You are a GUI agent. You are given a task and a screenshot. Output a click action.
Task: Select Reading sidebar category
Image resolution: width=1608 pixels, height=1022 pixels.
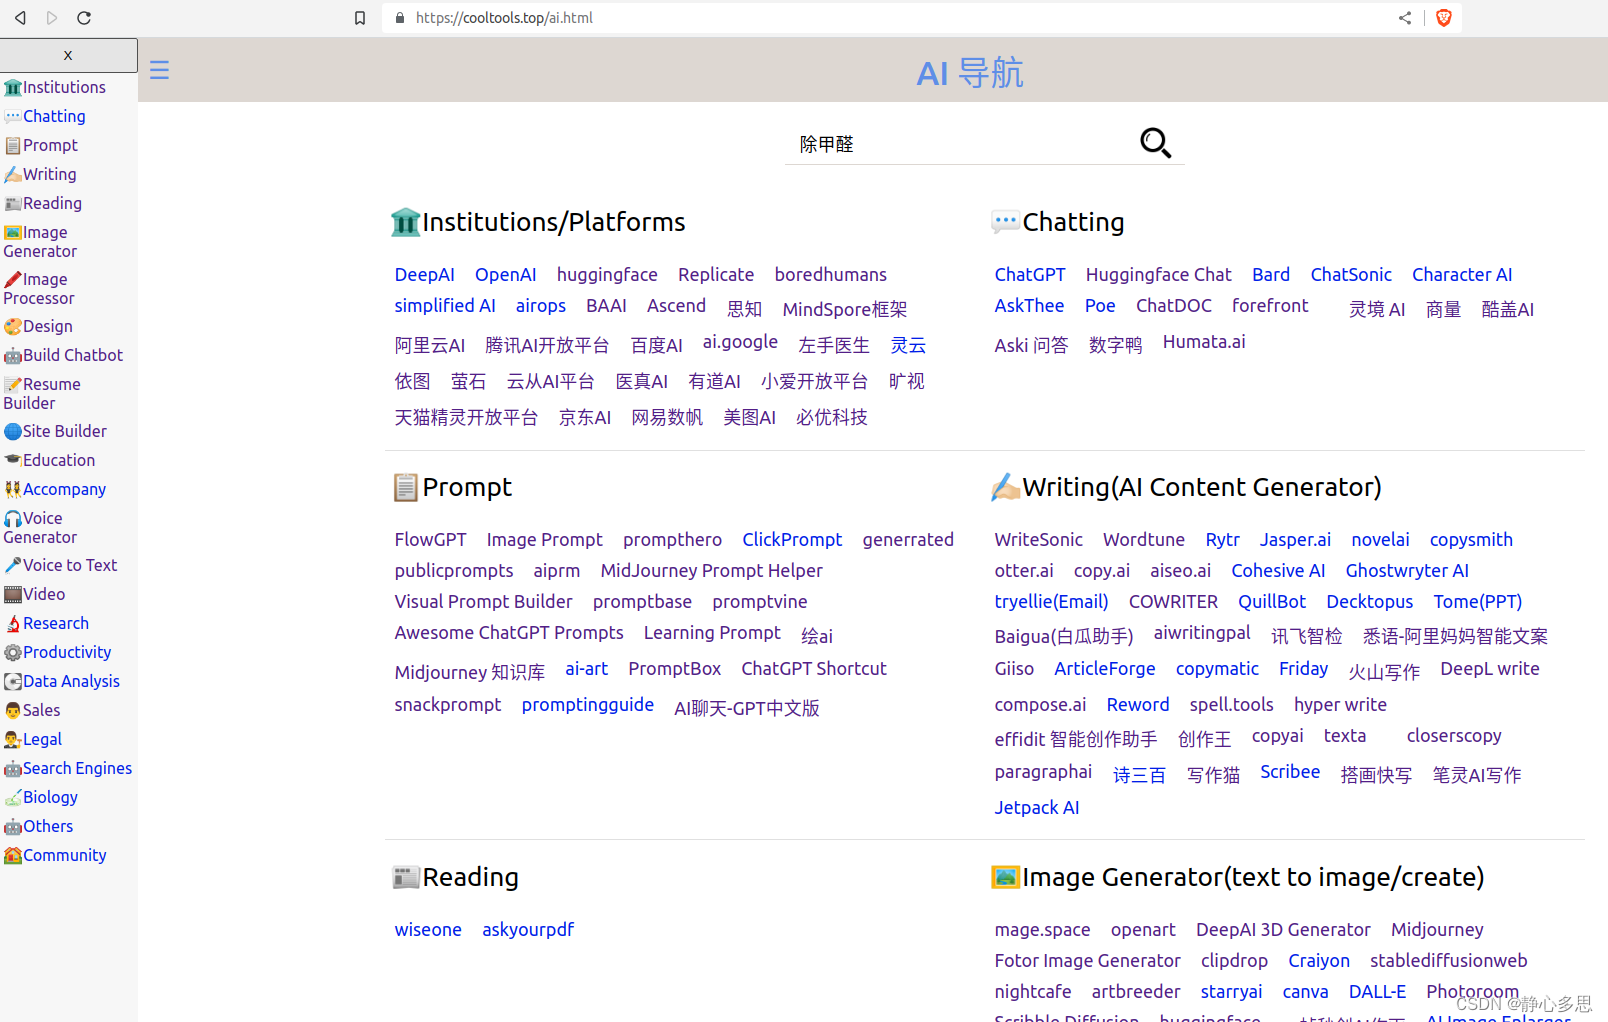click(43, 203)
